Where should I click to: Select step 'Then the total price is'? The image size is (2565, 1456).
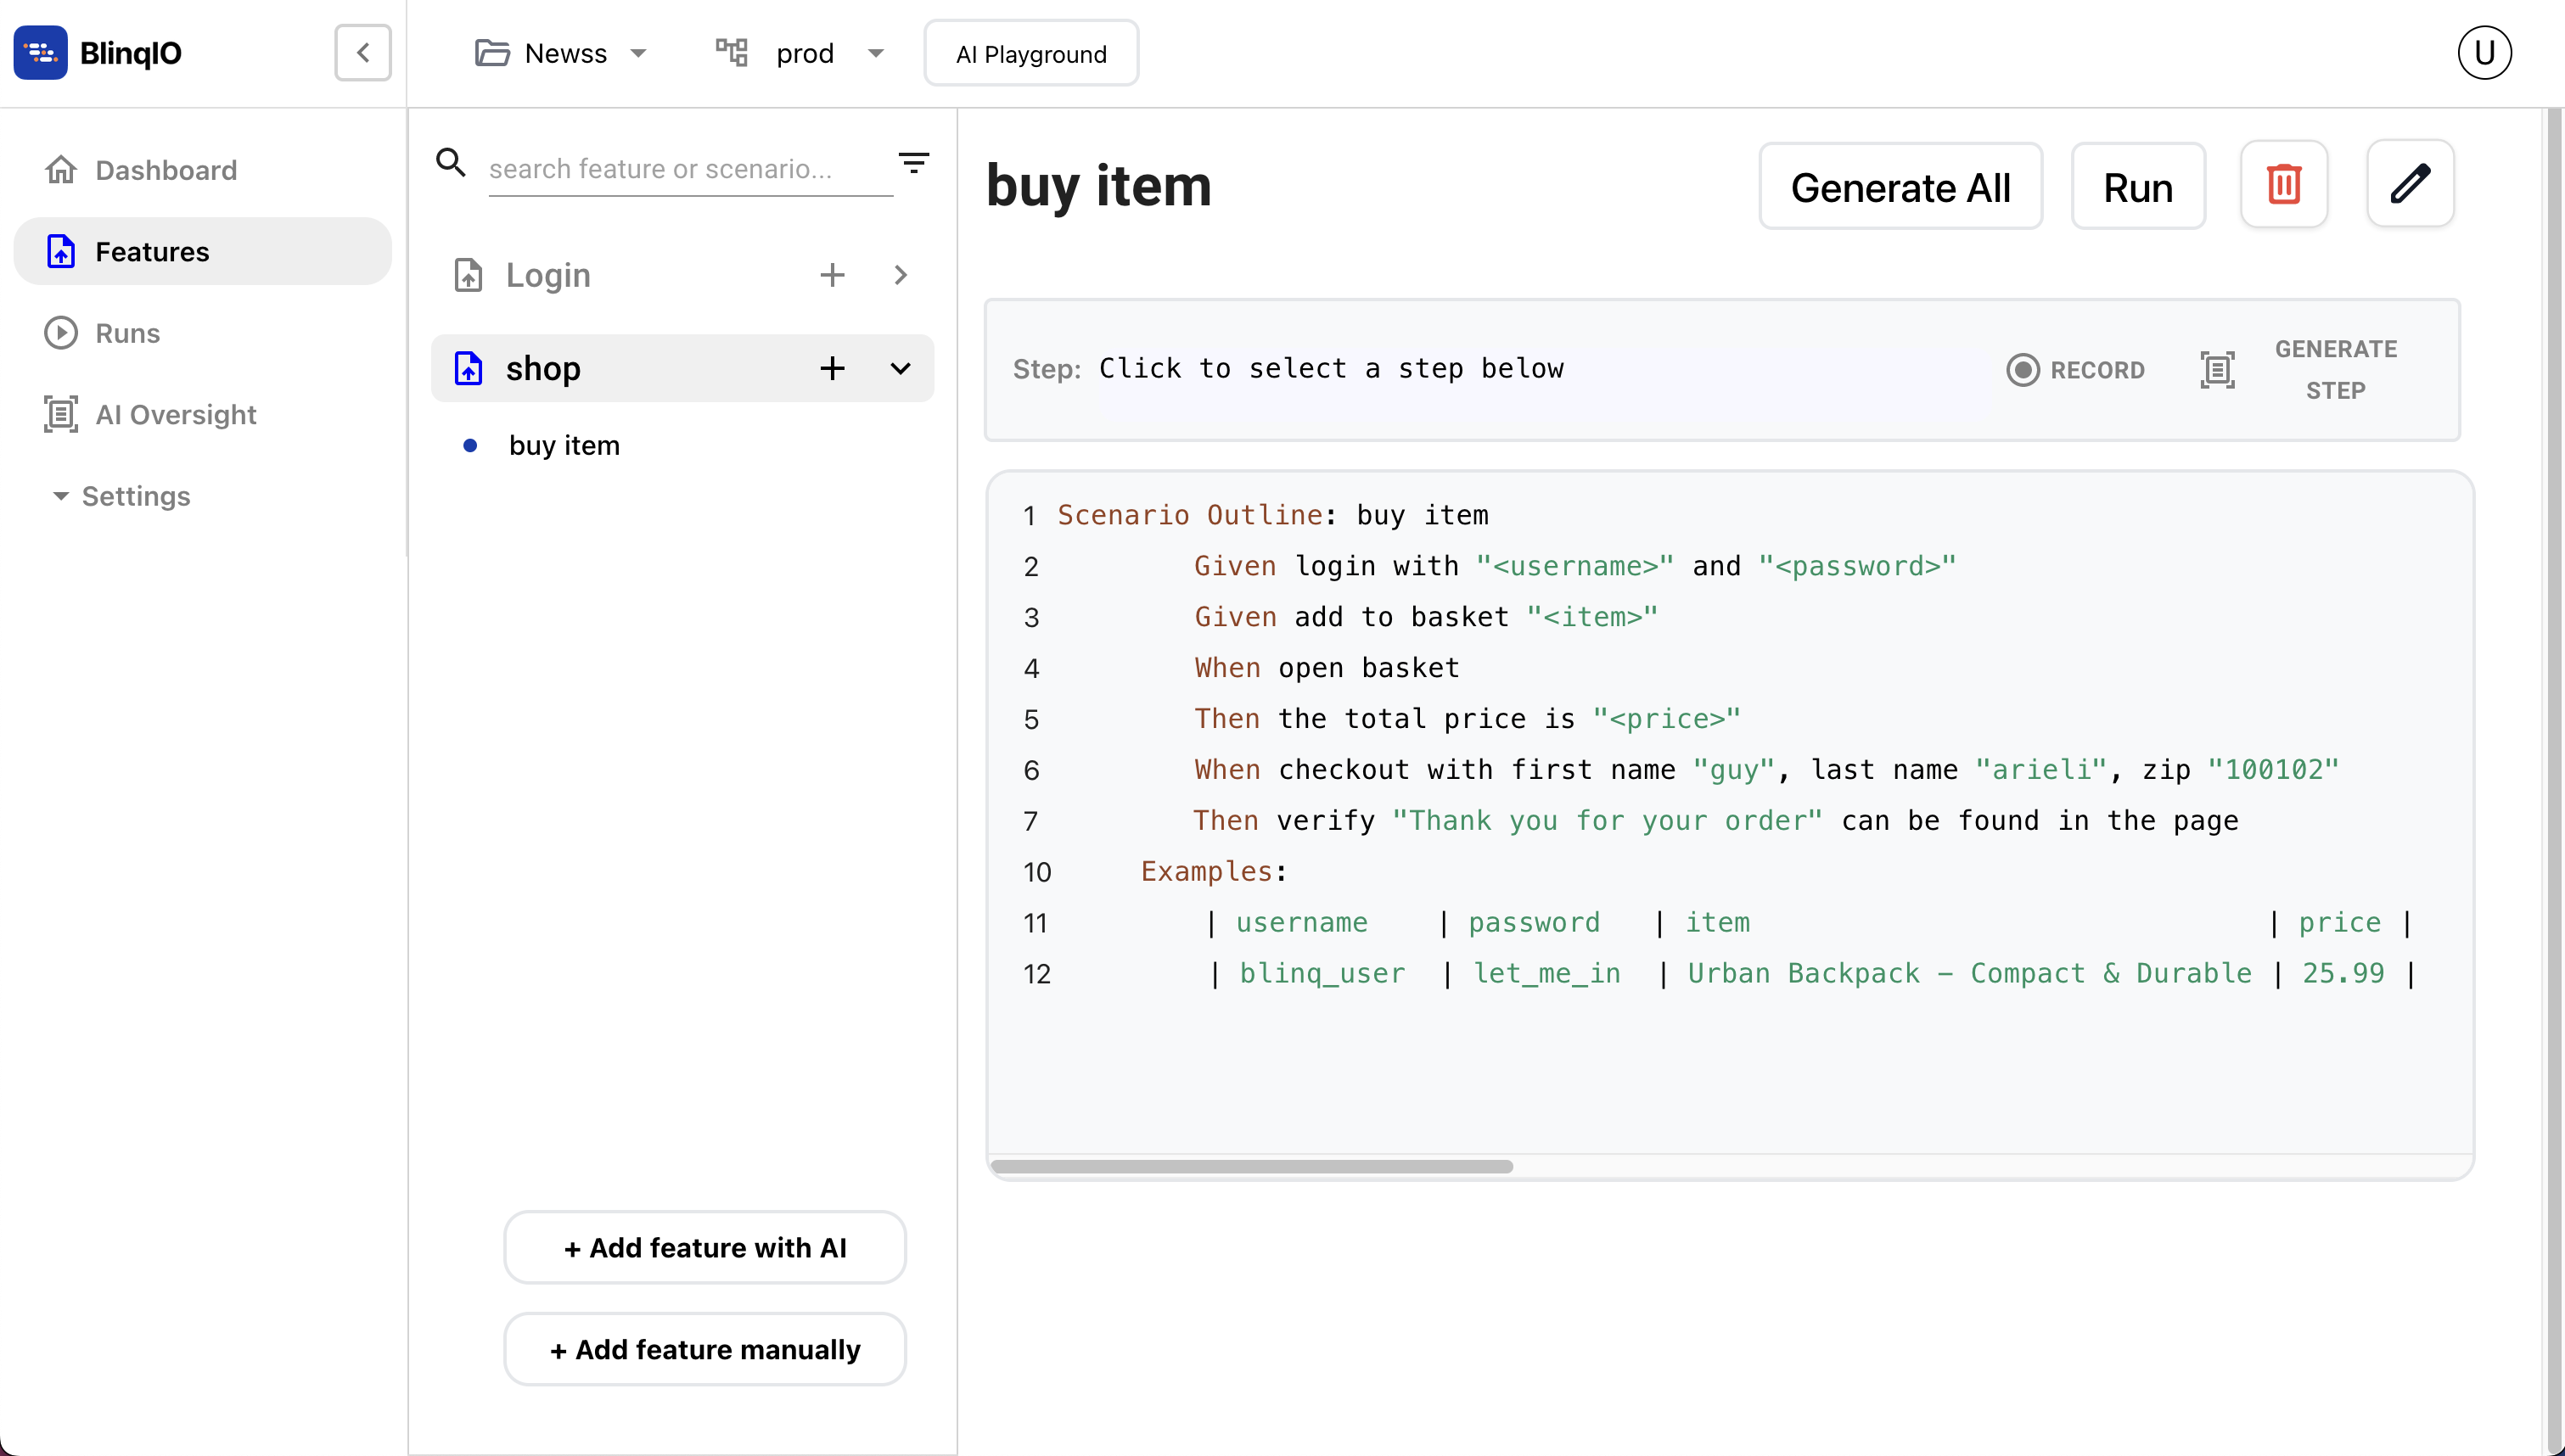pos(1467,719)
